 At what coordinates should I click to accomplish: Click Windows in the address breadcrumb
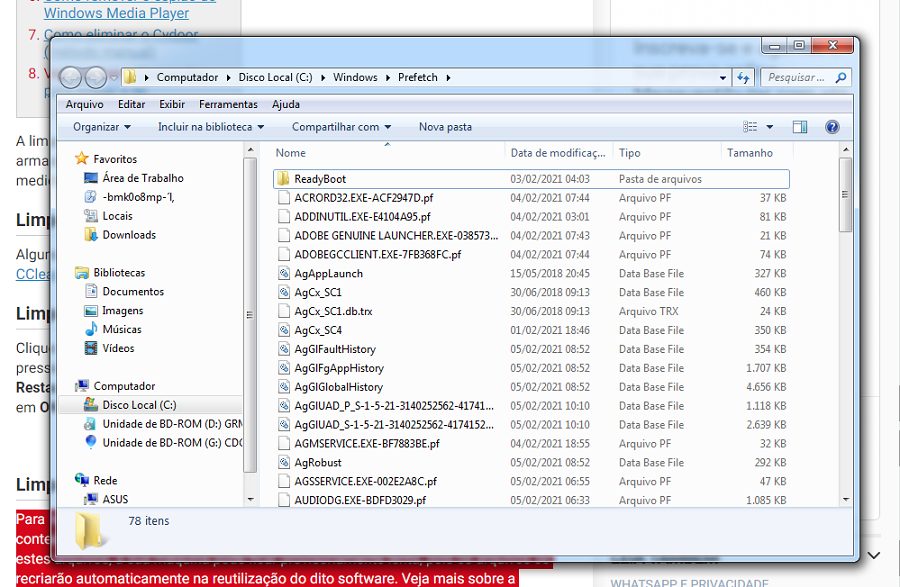coord(355,77)
